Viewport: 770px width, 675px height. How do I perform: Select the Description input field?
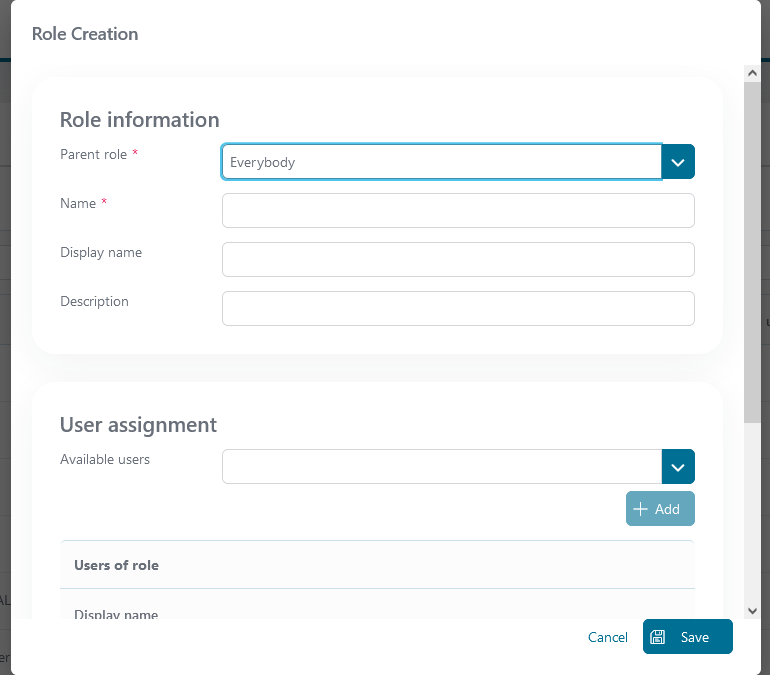pyautogui.click(x=458, y=309)
